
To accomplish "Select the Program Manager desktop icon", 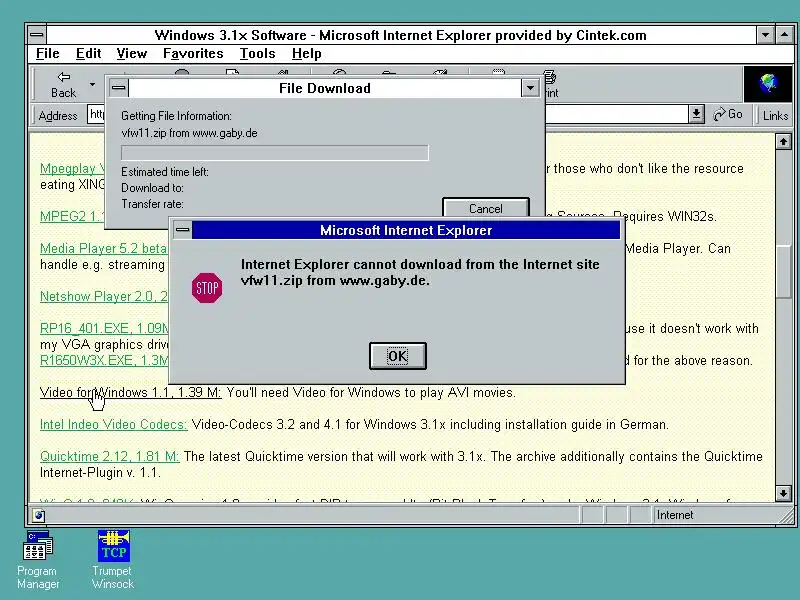I will pyautogui.click(x=38, y=560).
